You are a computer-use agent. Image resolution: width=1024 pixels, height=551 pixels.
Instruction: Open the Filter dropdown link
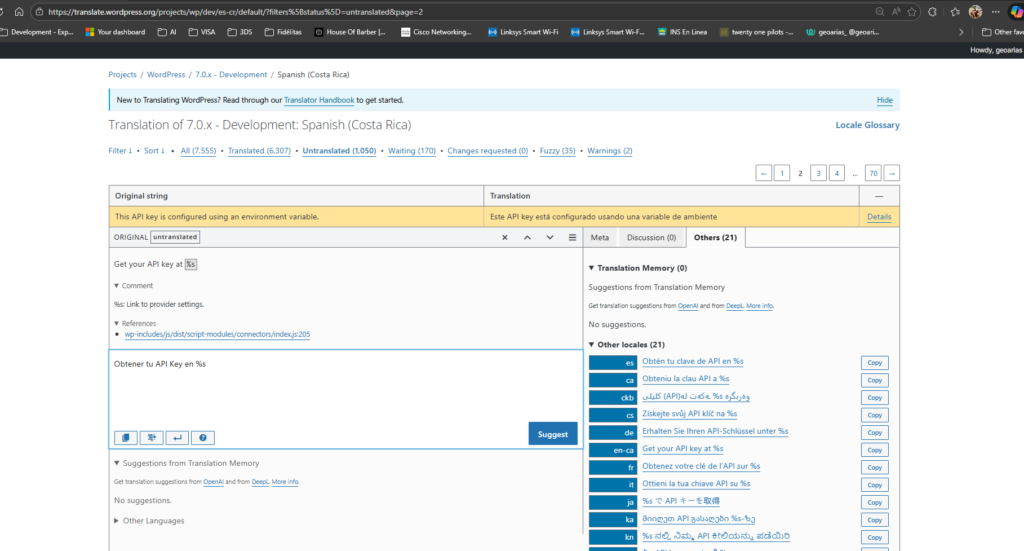point(119,151)
